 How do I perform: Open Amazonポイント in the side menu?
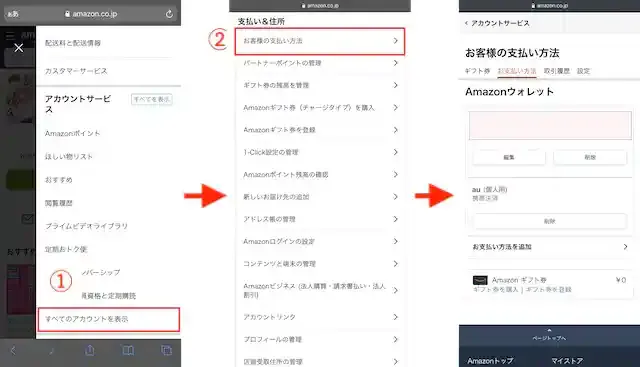tap(73, 133)
